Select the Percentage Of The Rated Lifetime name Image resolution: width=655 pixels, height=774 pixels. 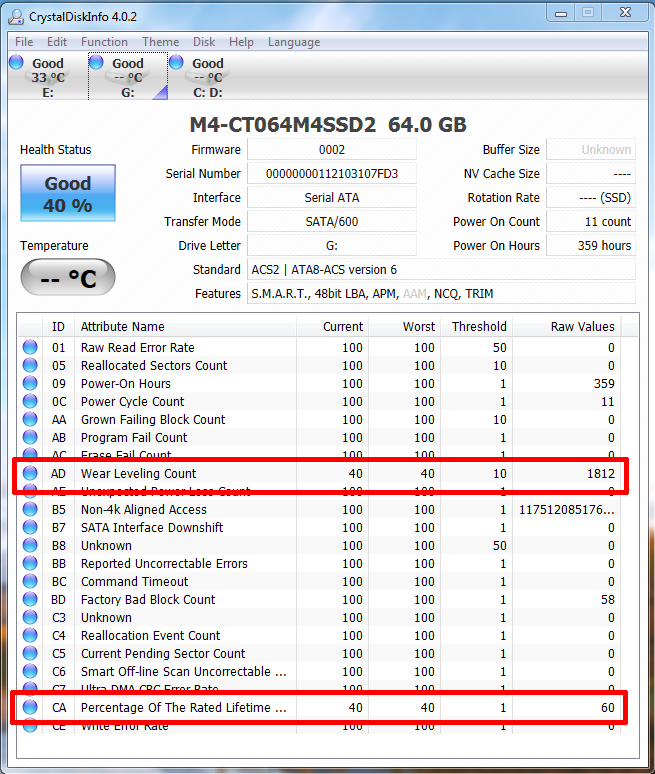click(184, 707)
